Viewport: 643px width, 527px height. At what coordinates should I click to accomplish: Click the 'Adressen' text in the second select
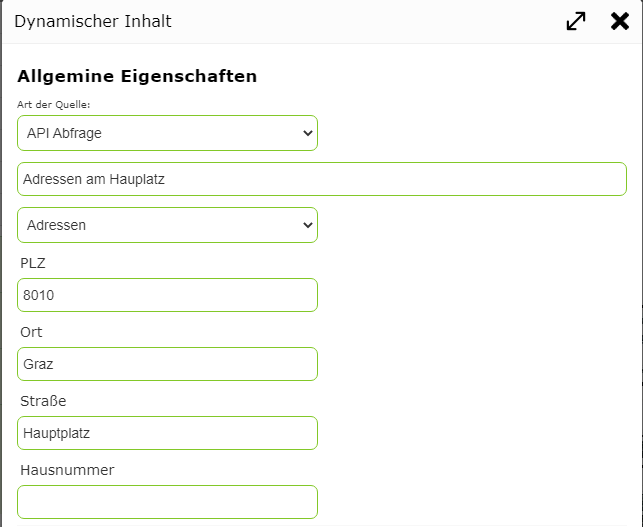click(x=57, y=225)
